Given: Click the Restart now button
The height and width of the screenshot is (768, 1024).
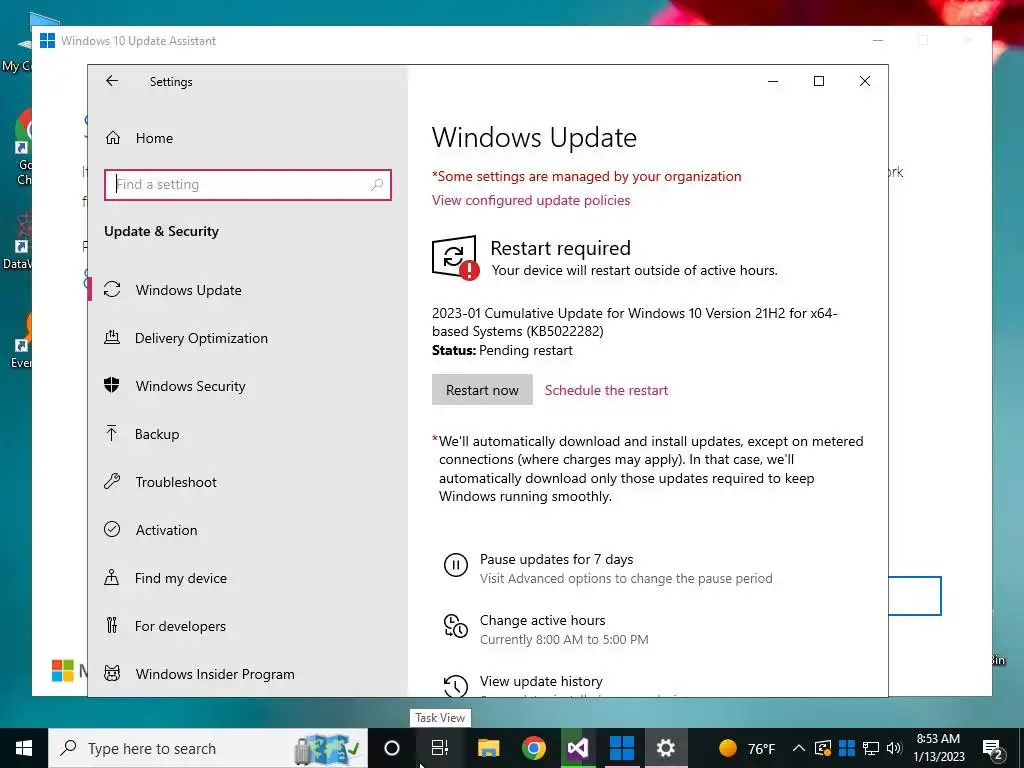Looking at the screenshot, I should tap(482, 390).
